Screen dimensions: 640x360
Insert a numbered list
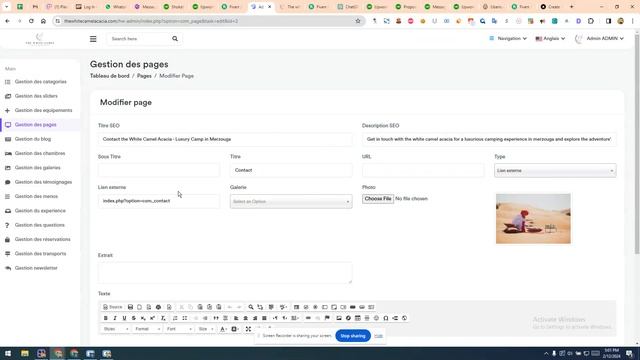click(175, 318)
